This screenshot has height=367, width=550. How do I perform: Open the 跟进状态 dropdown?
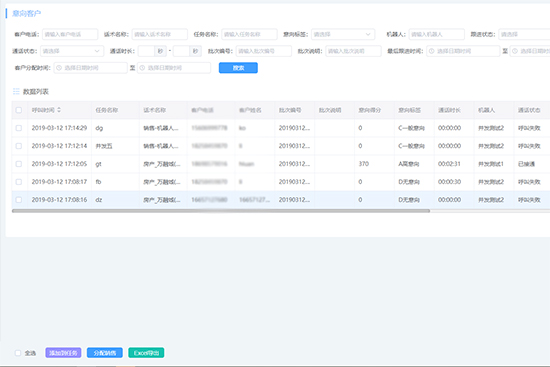pyautogui.click(x=524, y=34)
